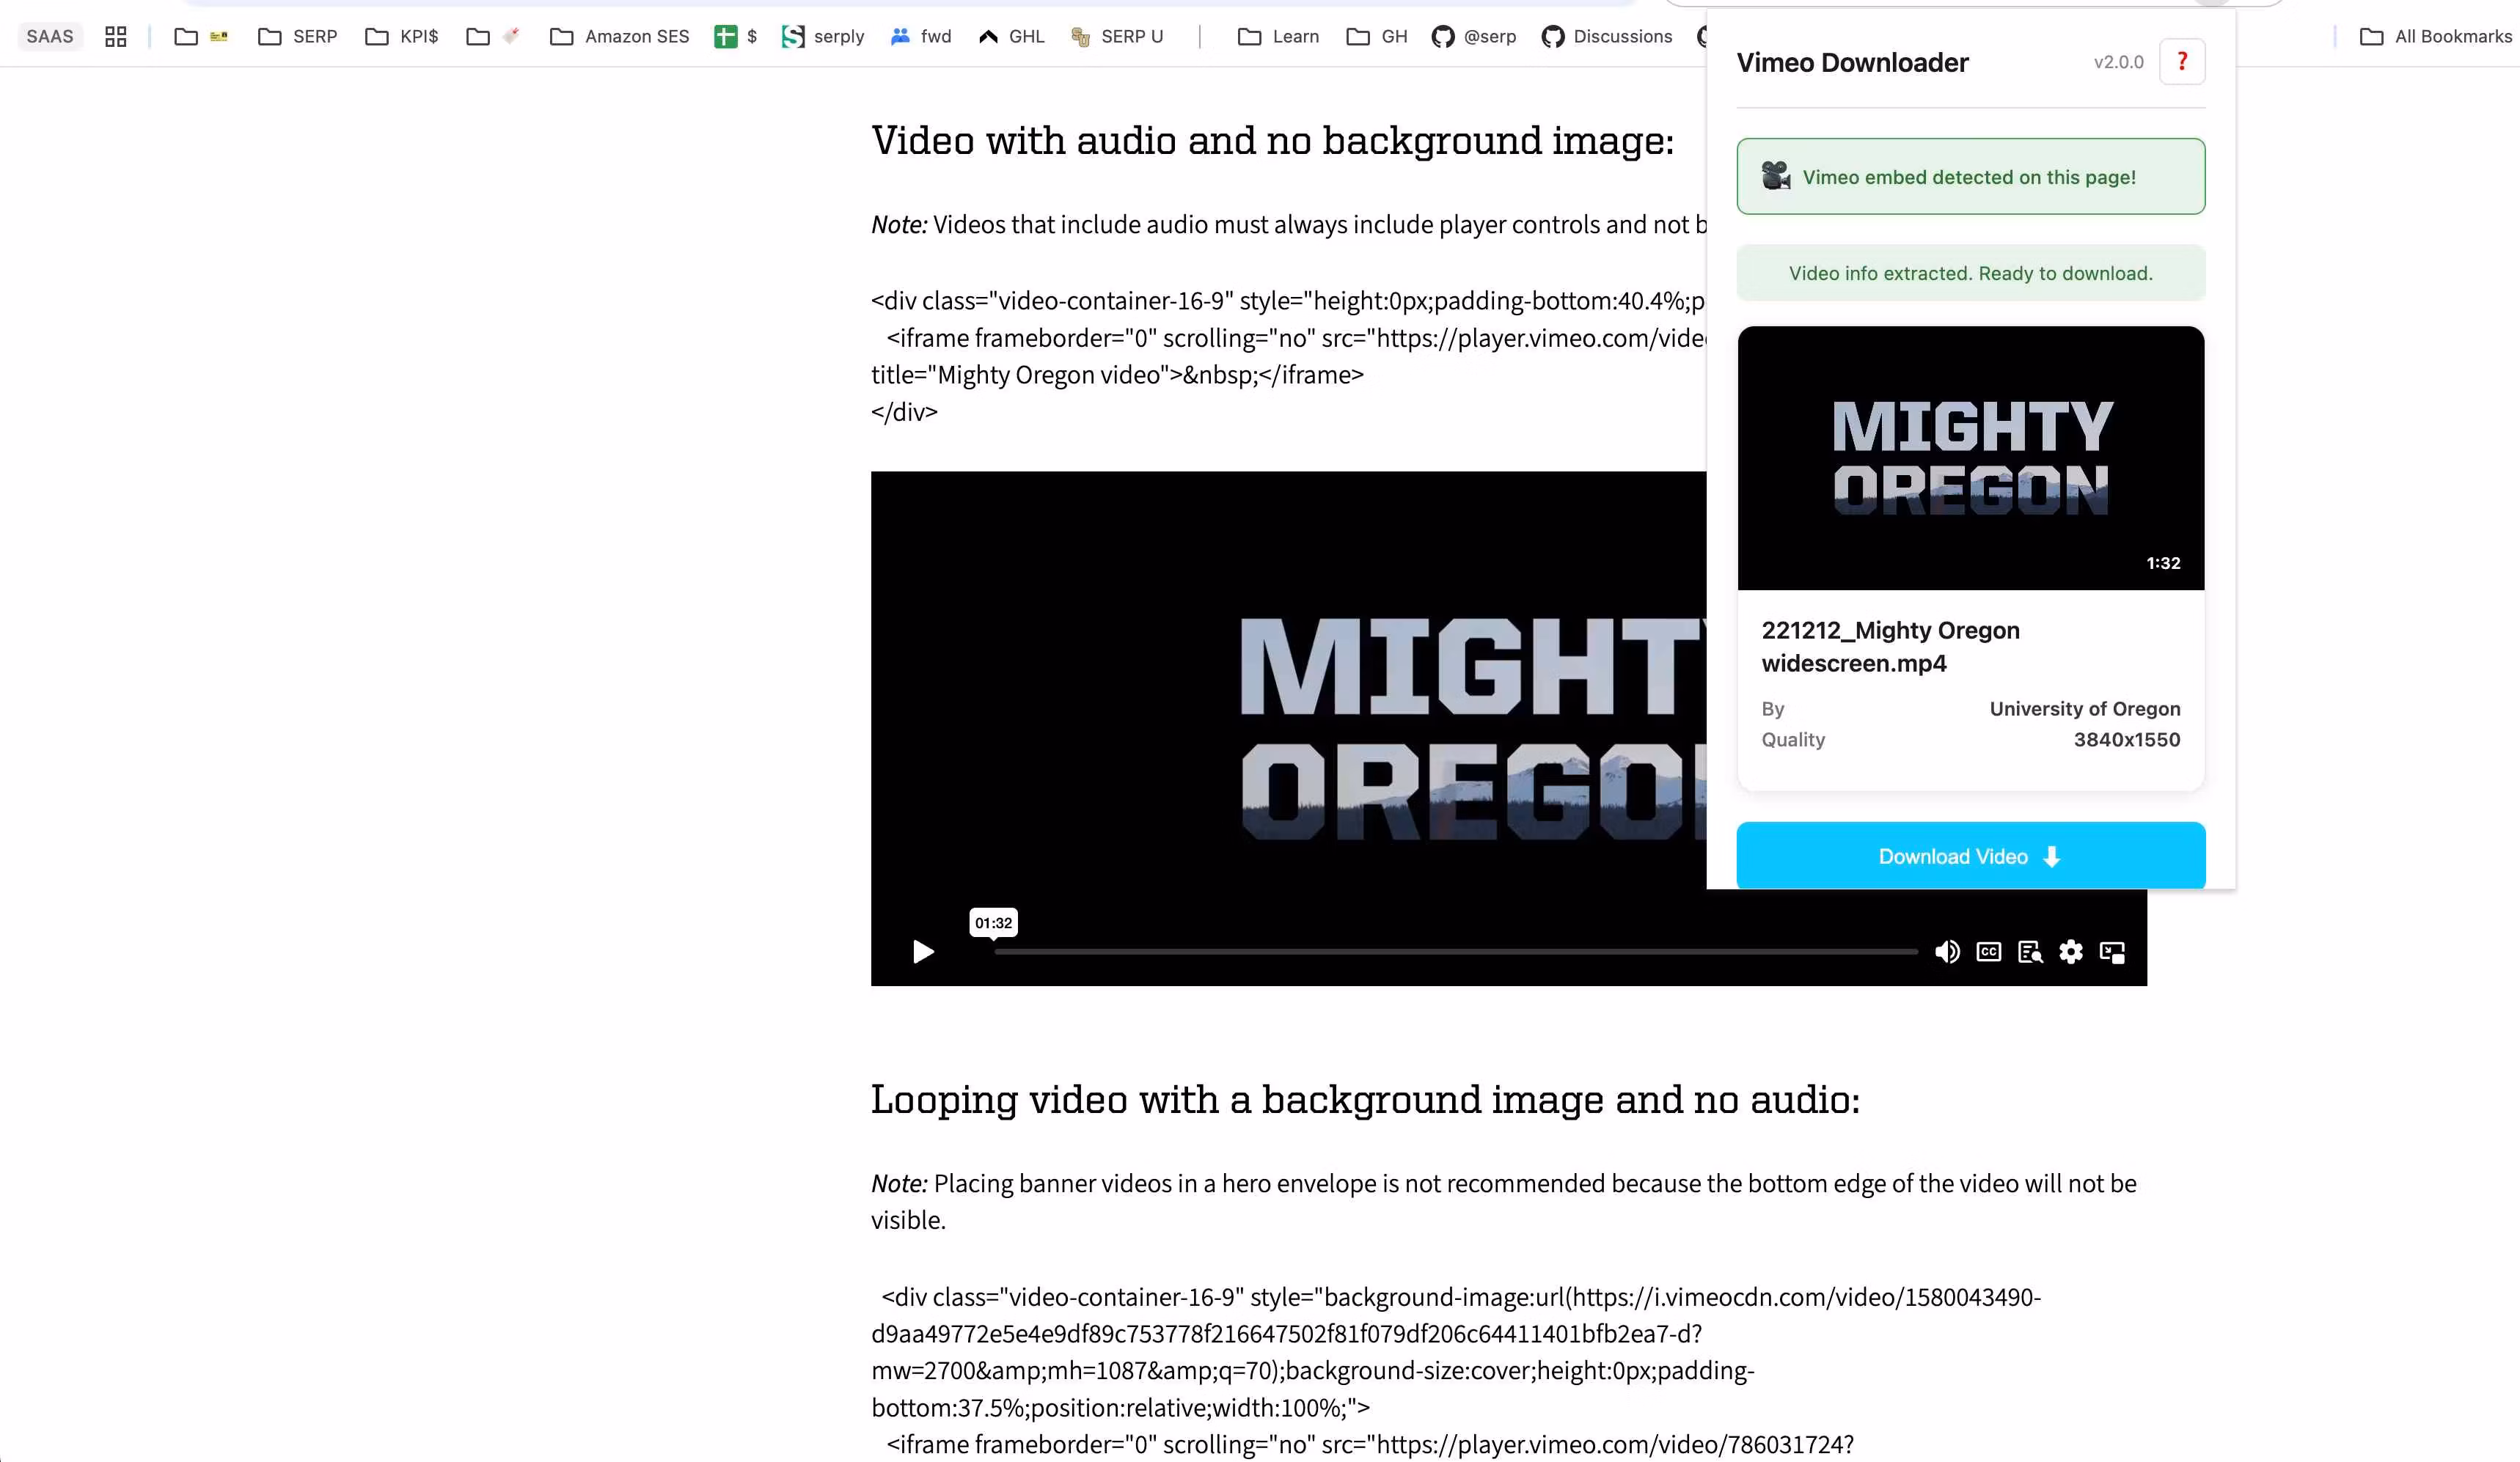The height and width of the screenshot is (1462, 2520).
Task: Open the video transcript search panel
Action: tap(2030, 951)
